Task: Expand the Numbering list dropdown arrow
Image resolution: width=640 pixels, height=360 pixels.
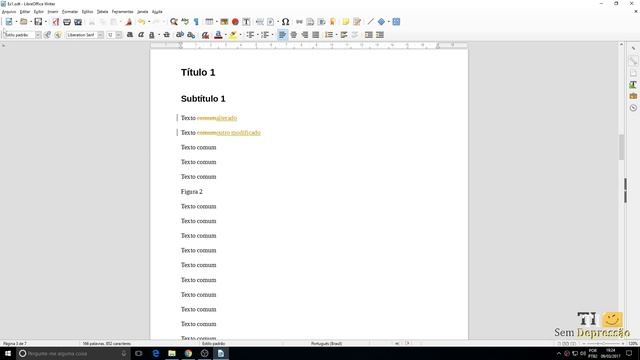Action: pos(272,35)
